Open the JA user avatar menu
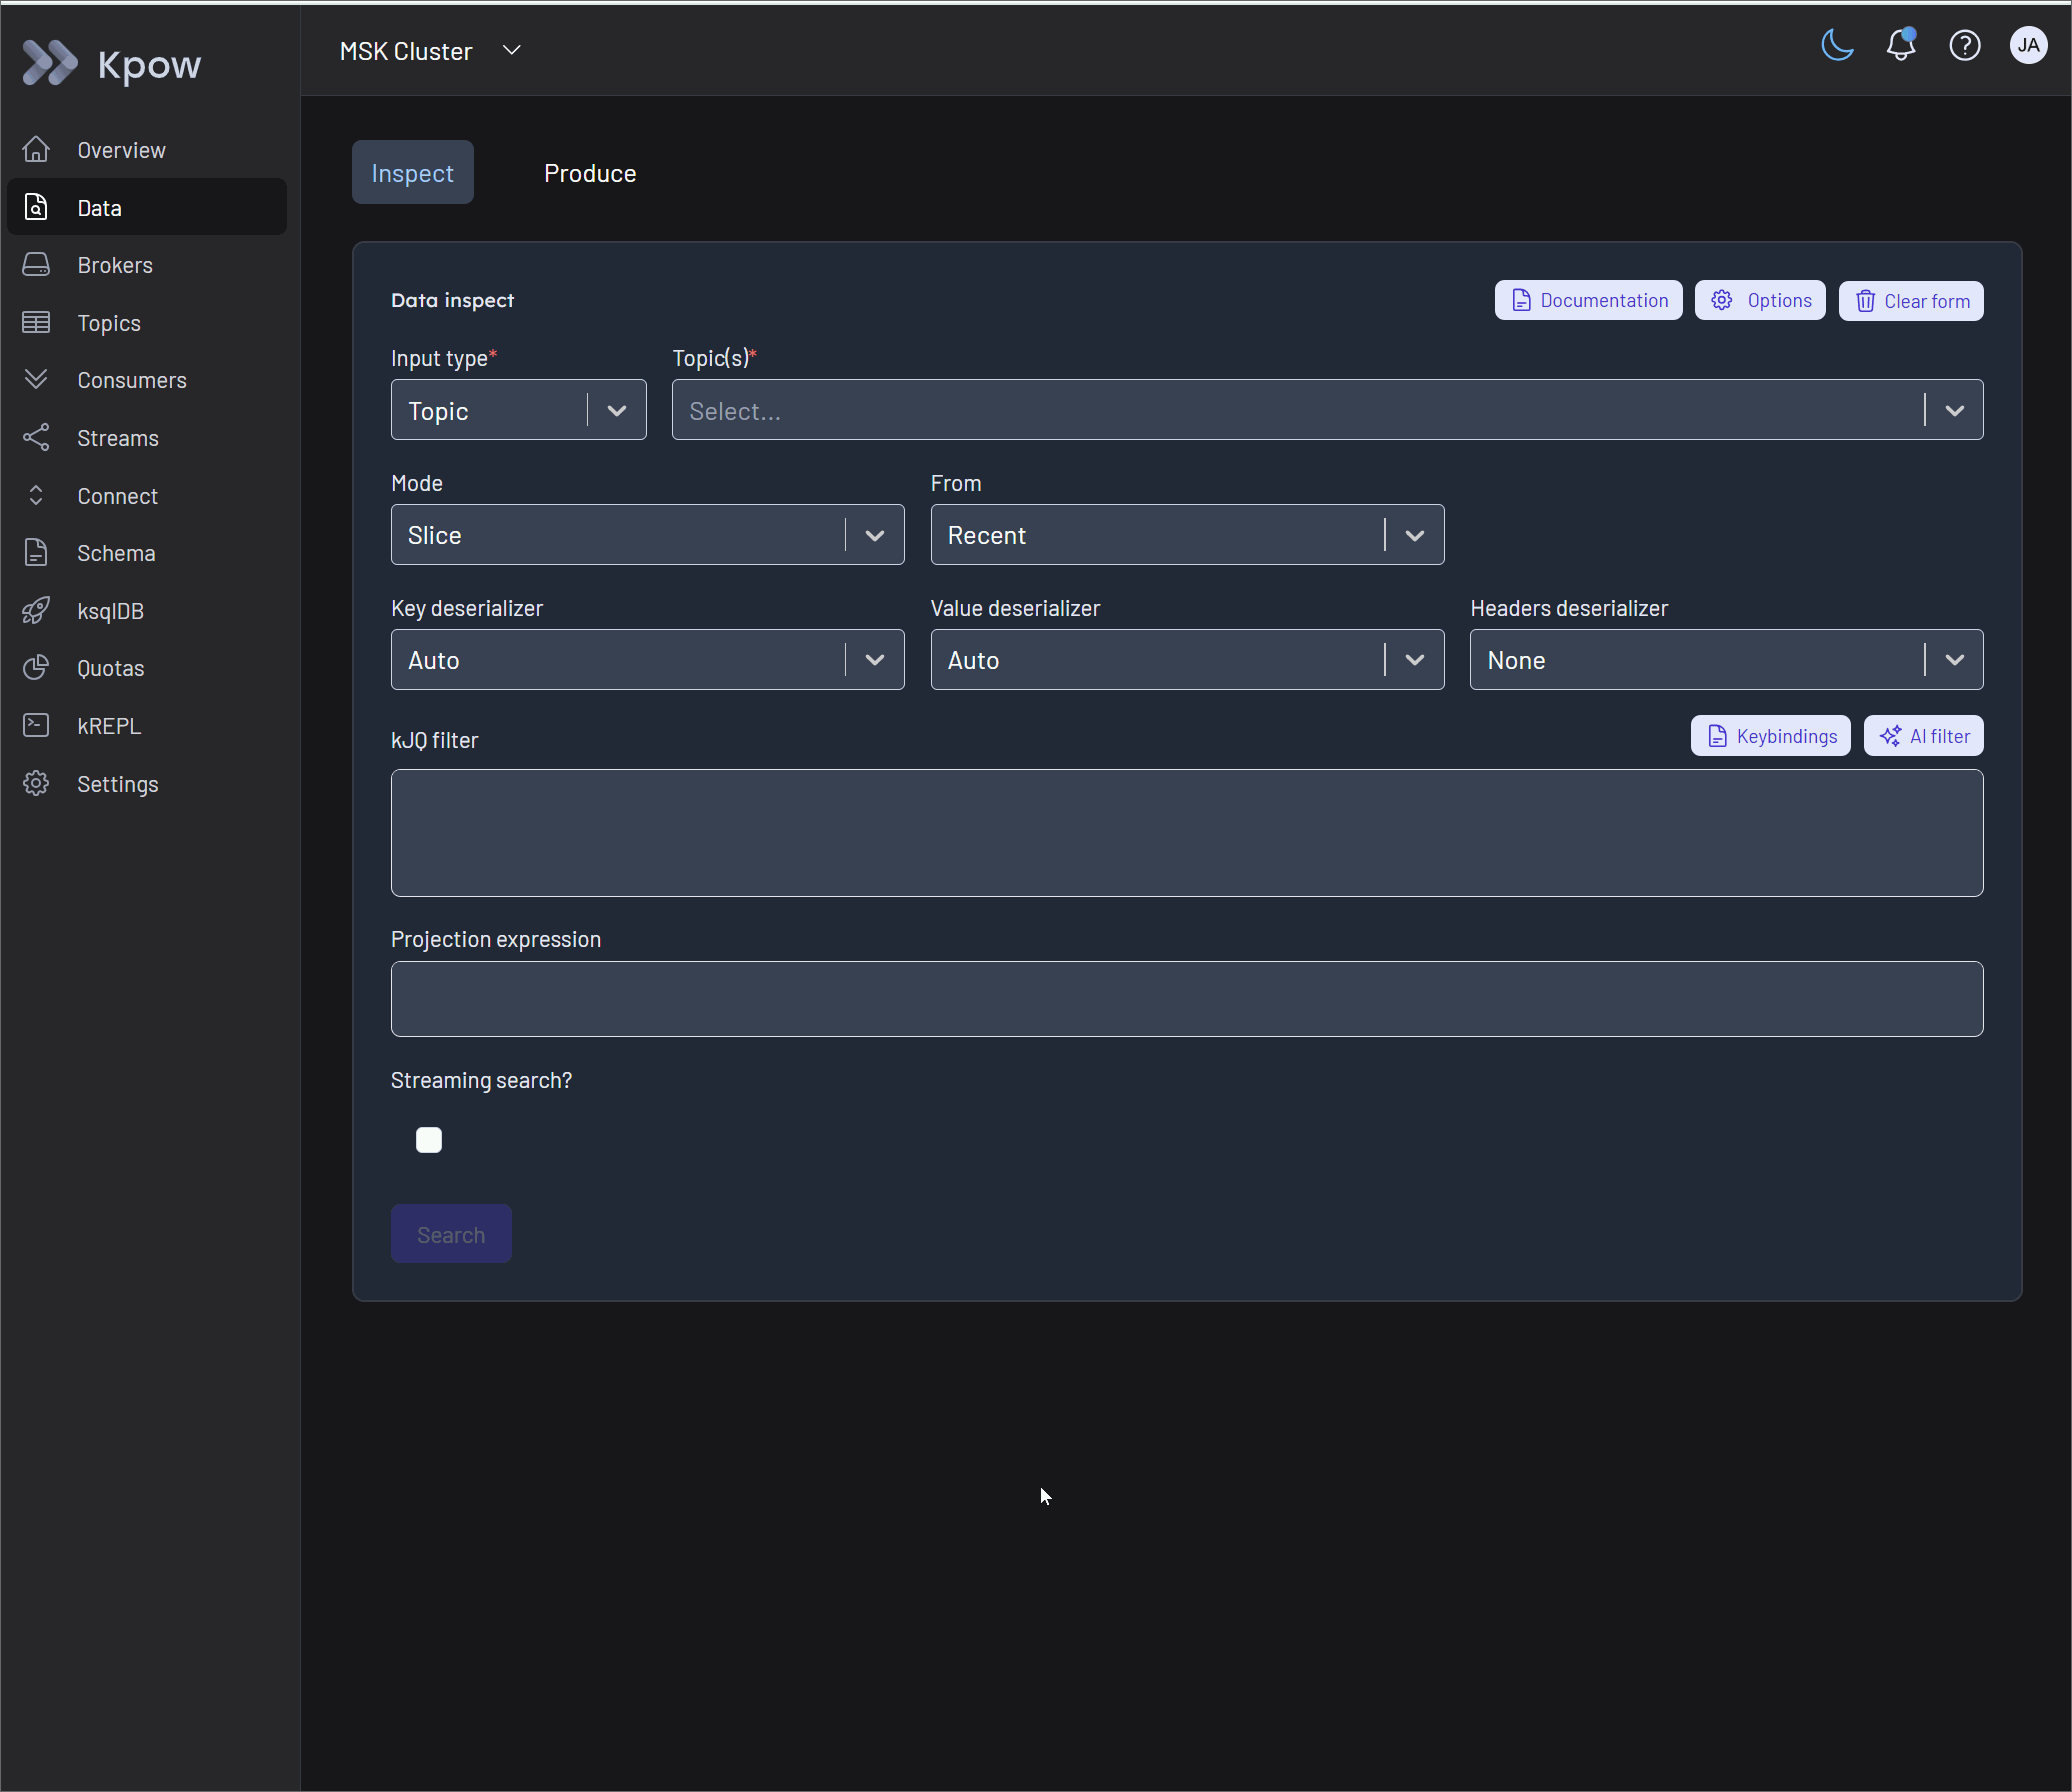 point(2028,46)
